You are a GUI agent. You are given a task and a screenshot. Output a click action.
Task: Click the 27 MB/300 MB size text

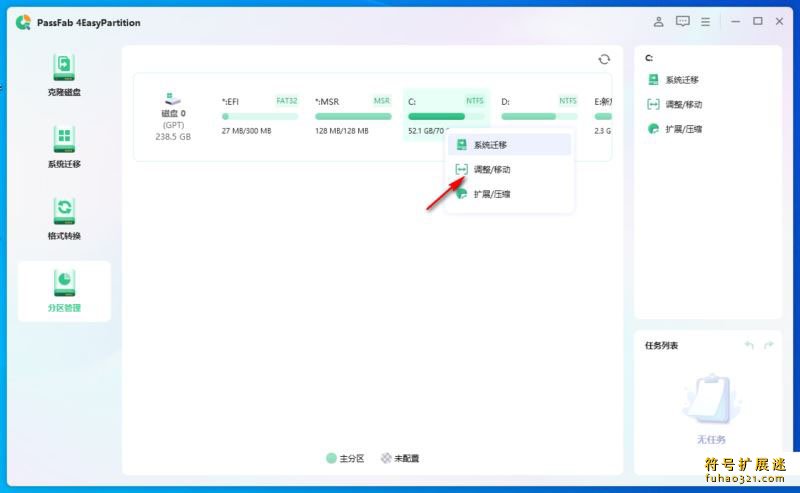(246, 131)
